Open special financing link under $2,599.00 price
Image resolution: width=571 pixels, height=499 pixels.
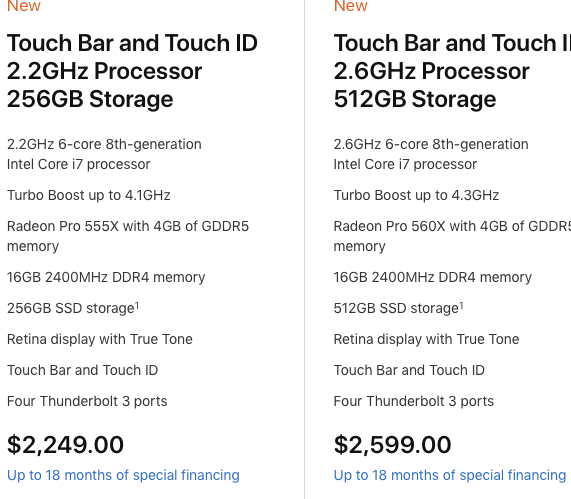(x=450, y=475)
